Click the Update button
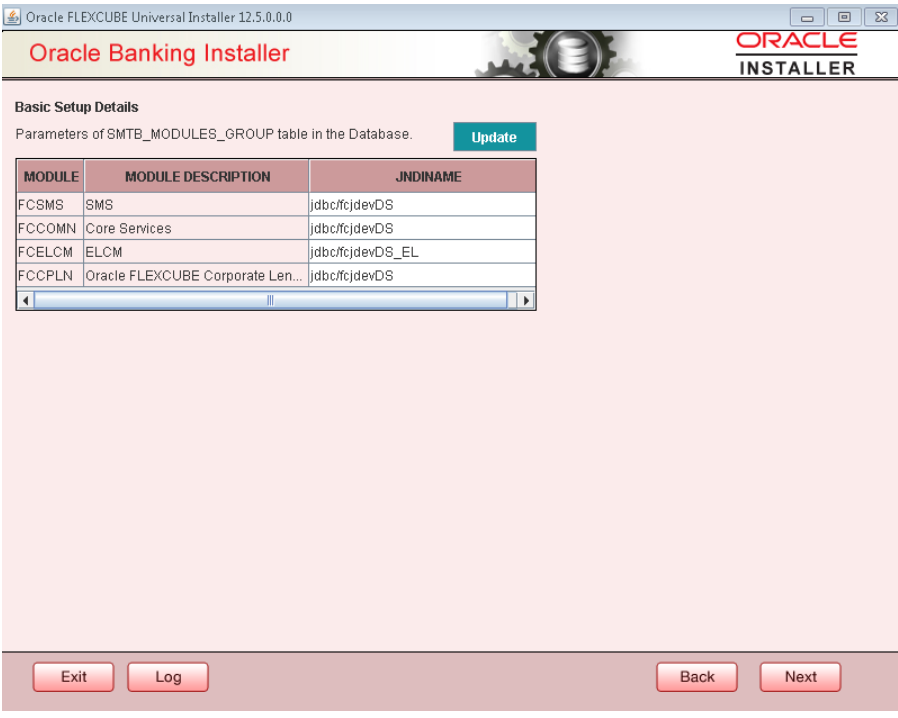This screenshot has width=898, height=718. coord(494,137)
